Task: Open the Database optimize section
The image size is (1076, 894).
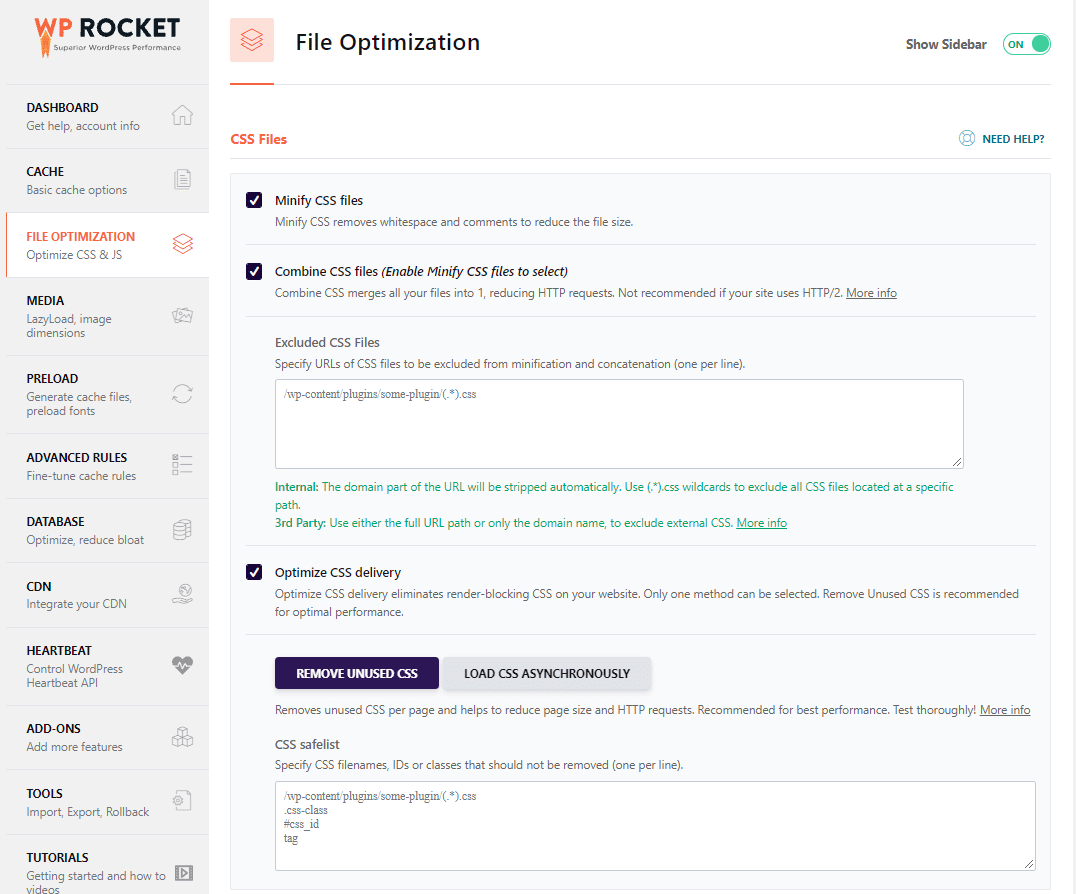Action: click(x=107, y=530)
